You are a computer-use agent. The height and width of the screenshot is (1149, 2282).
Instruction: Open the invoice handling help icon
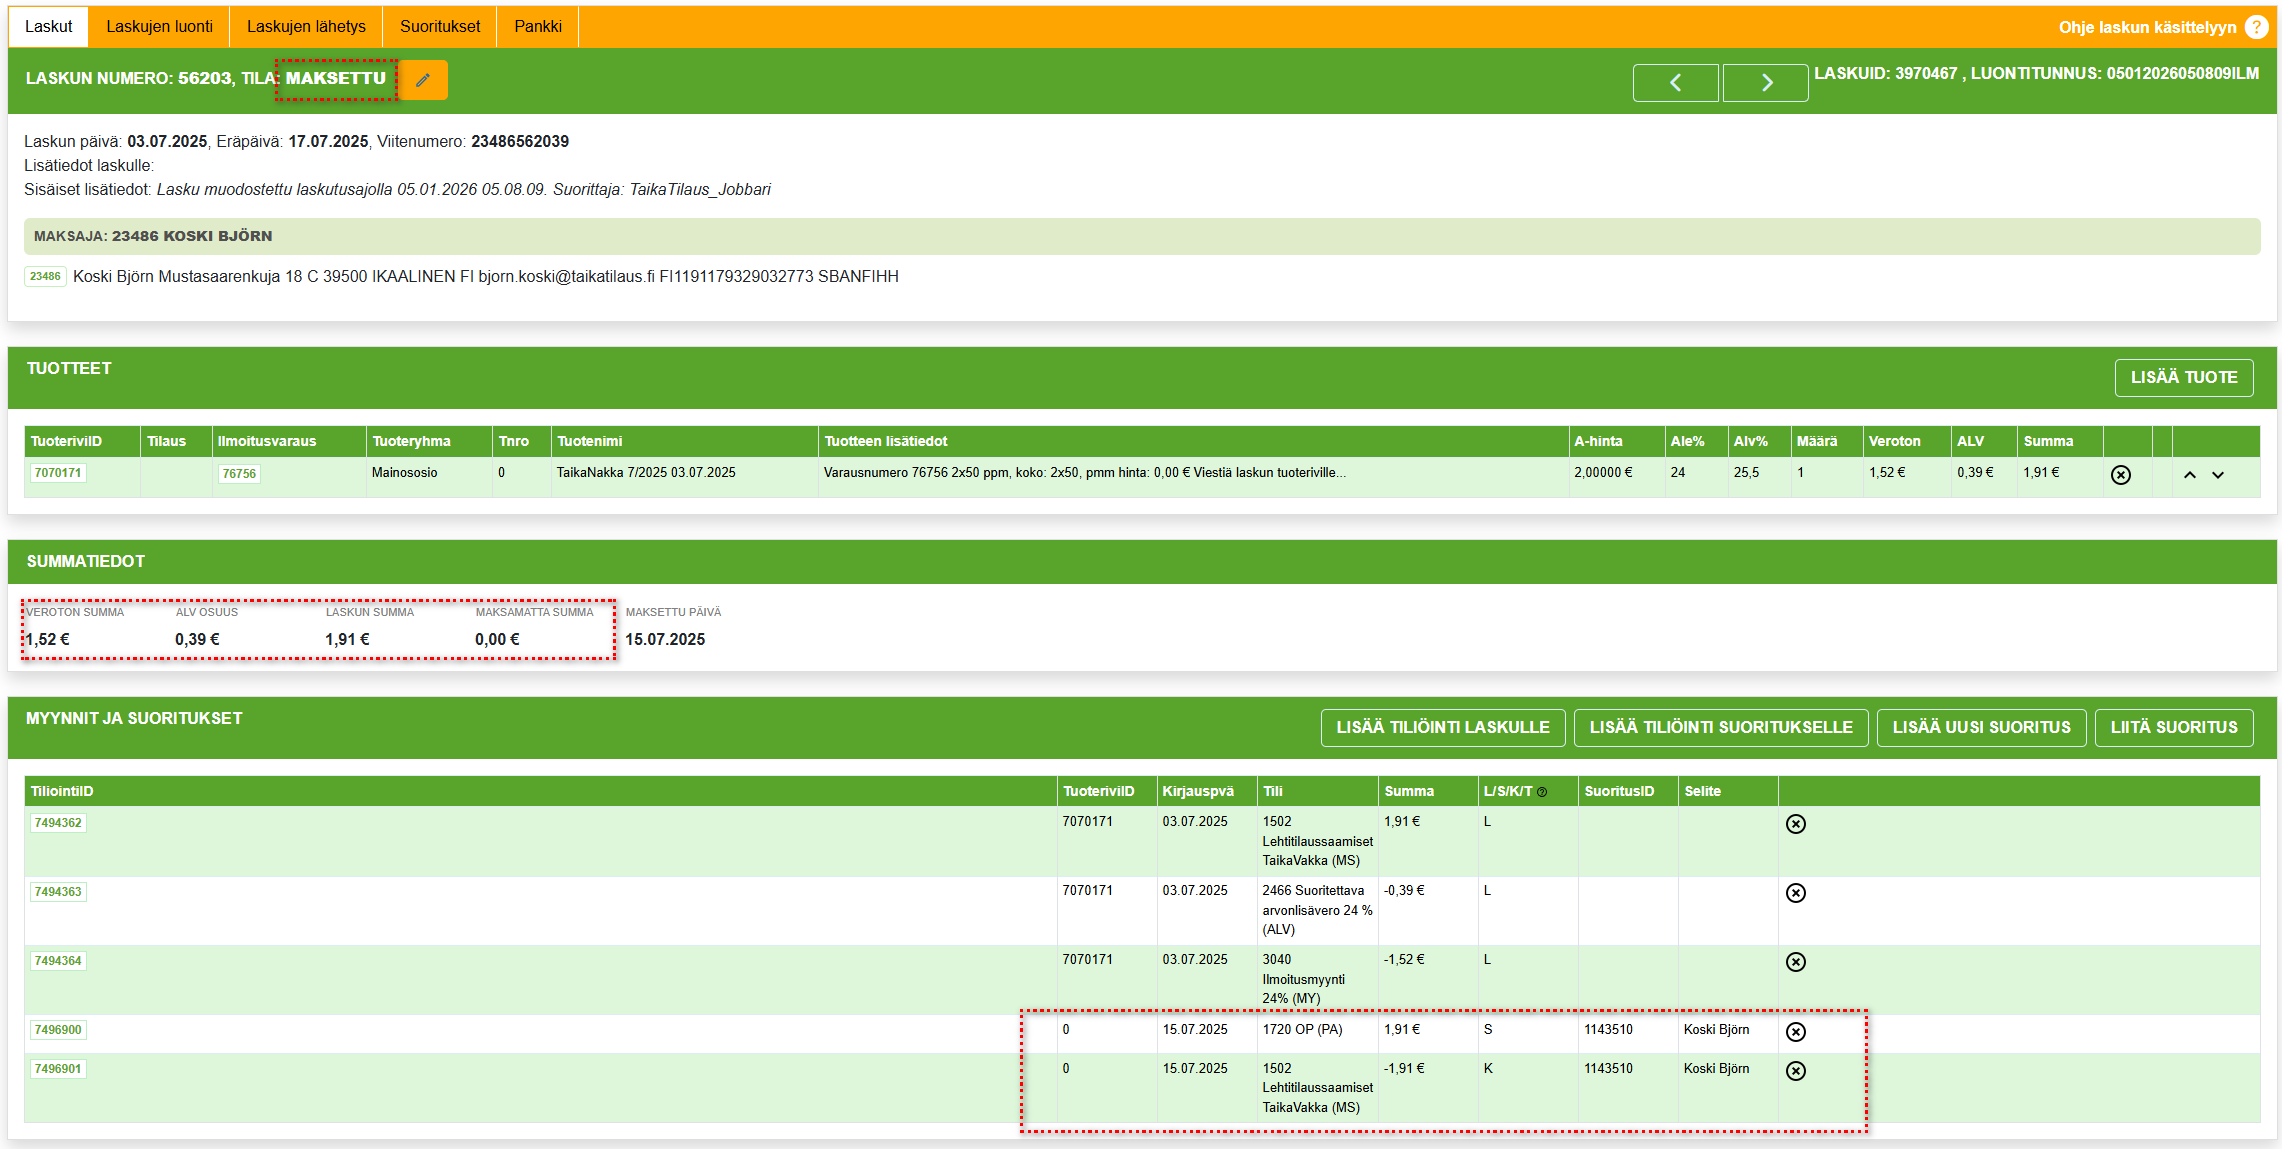pyautogui.click(x=2256, y=27)
